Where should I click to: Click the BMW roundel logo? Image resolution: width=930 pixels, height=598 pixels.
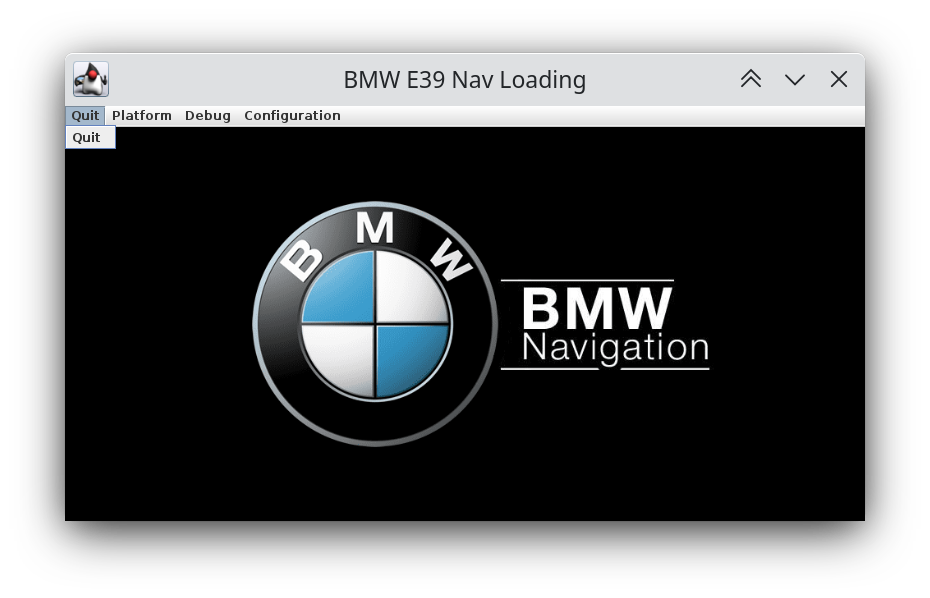375,324
